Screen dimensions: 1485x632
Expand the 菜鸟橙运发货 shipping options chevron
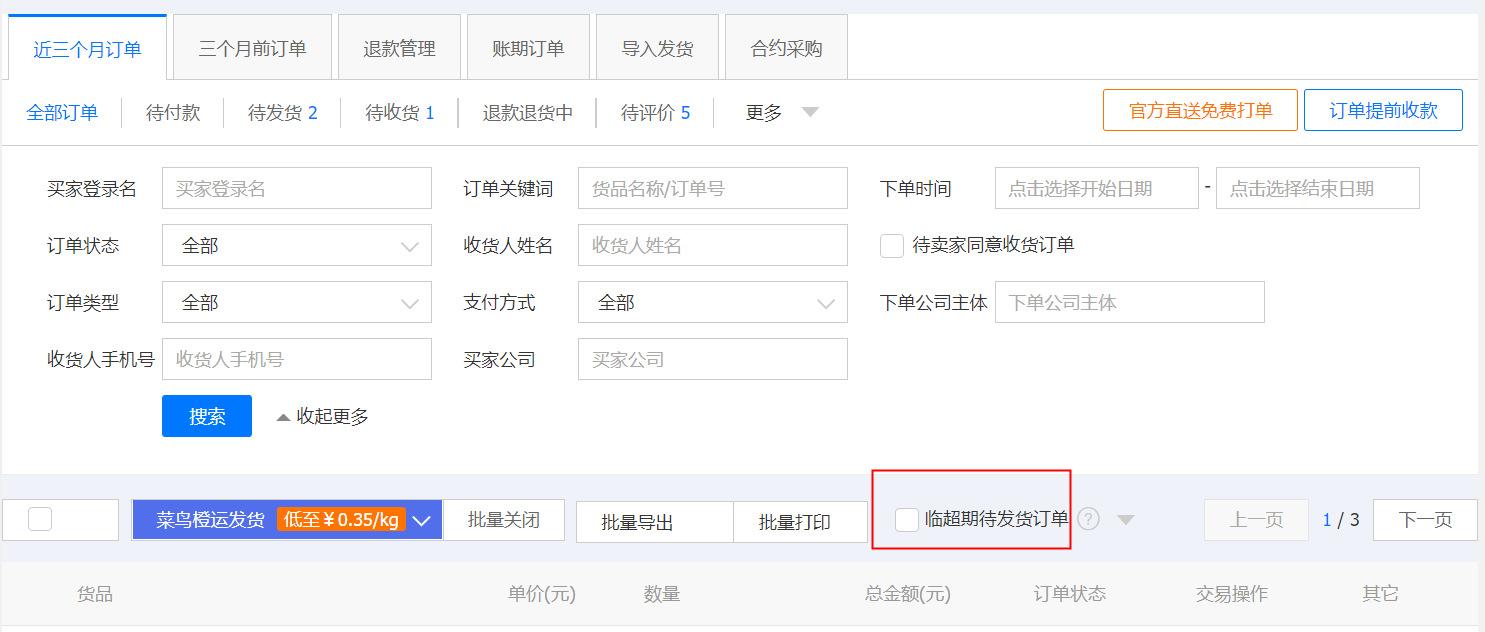(x=421, y=519)
